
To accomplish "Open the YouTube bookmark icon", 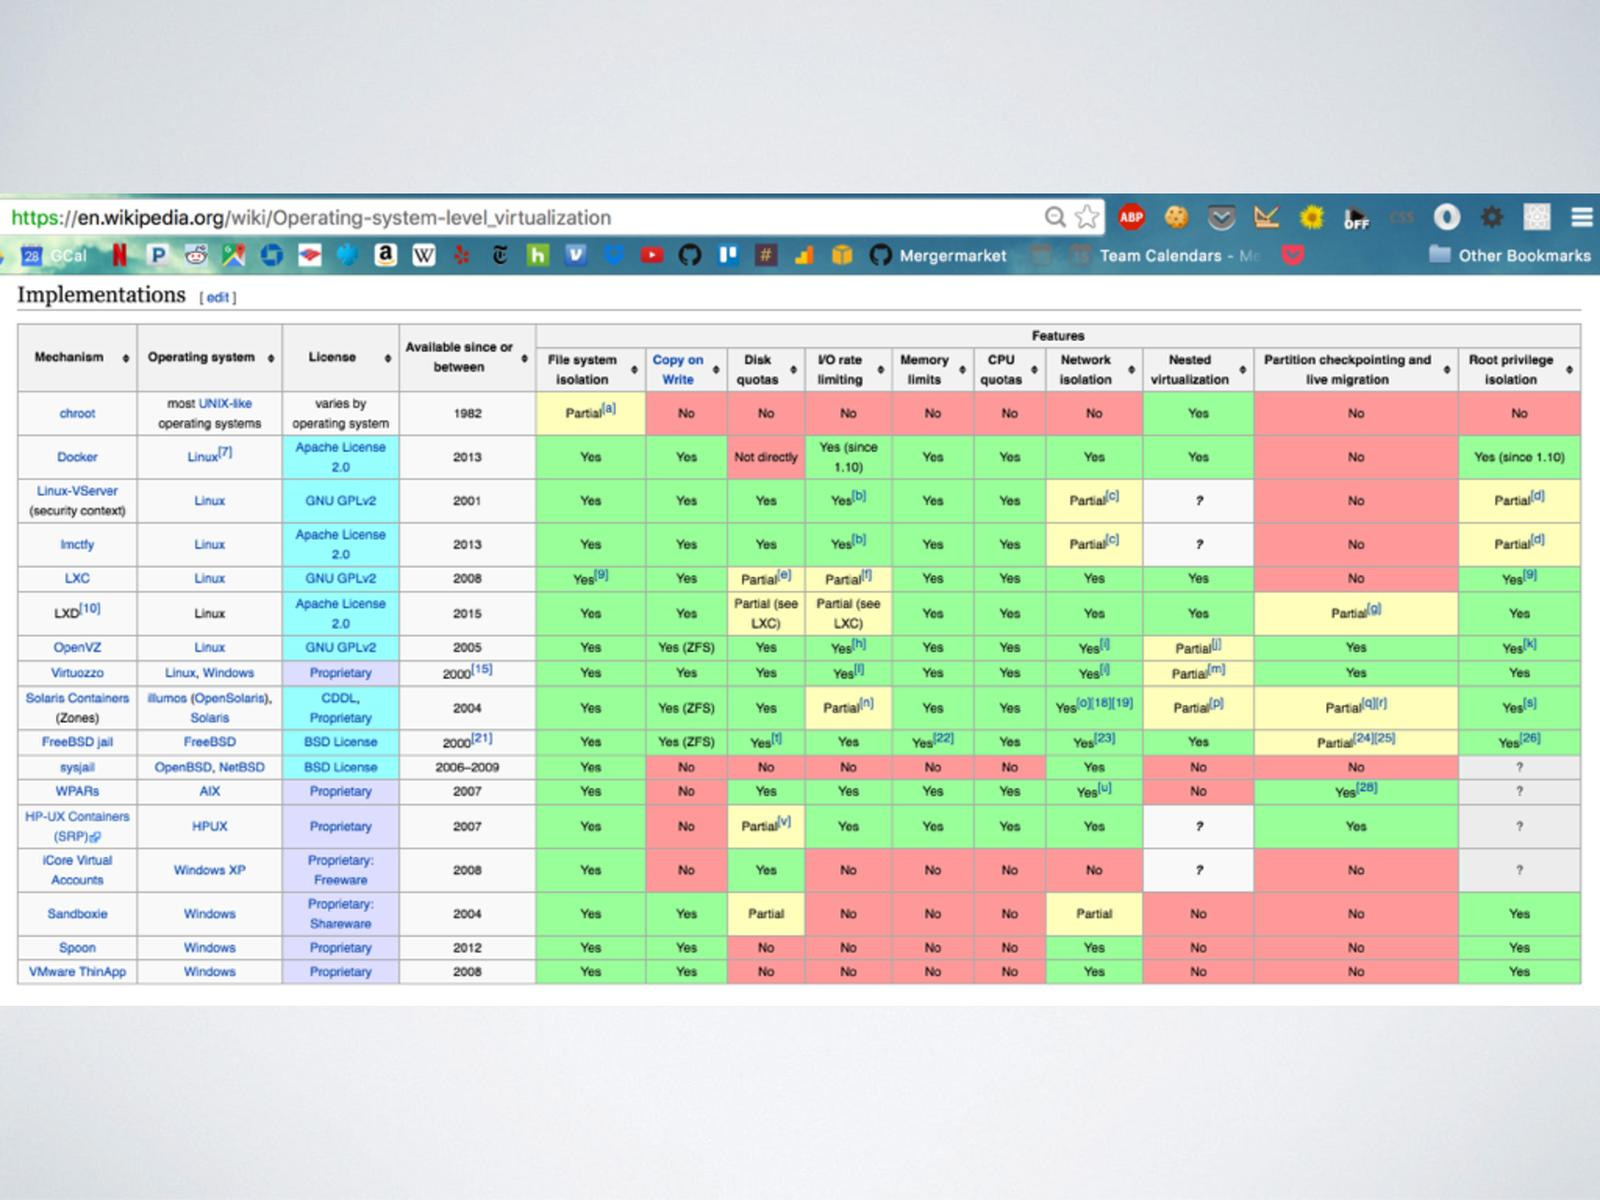I will (652, 255).
